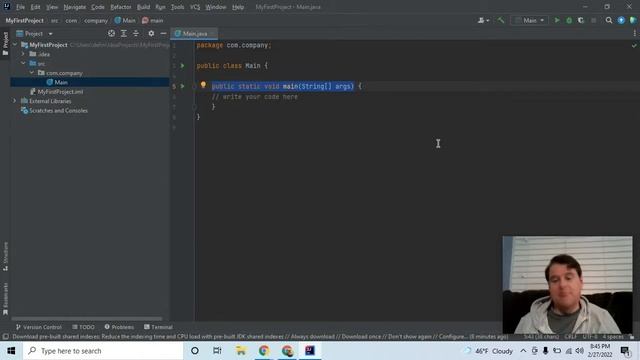Click the editor tabs three-dot options icon
640x360 pixels.
click(634, 33)
